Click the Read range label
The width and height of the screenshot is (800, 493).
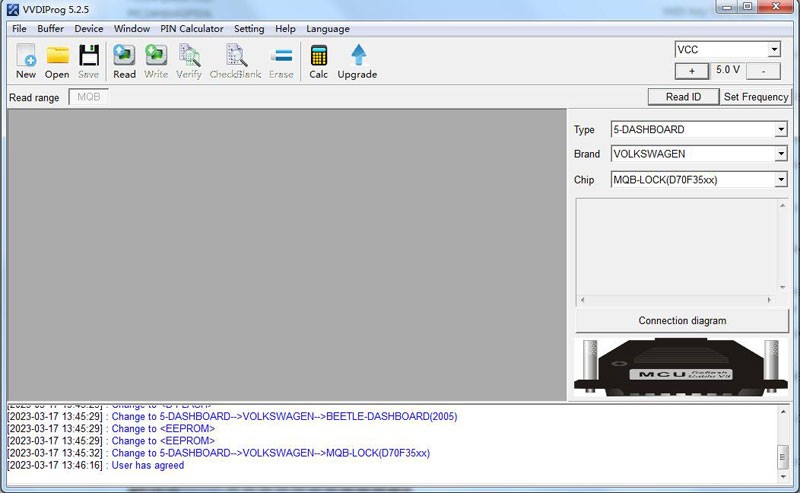[34, 97]
